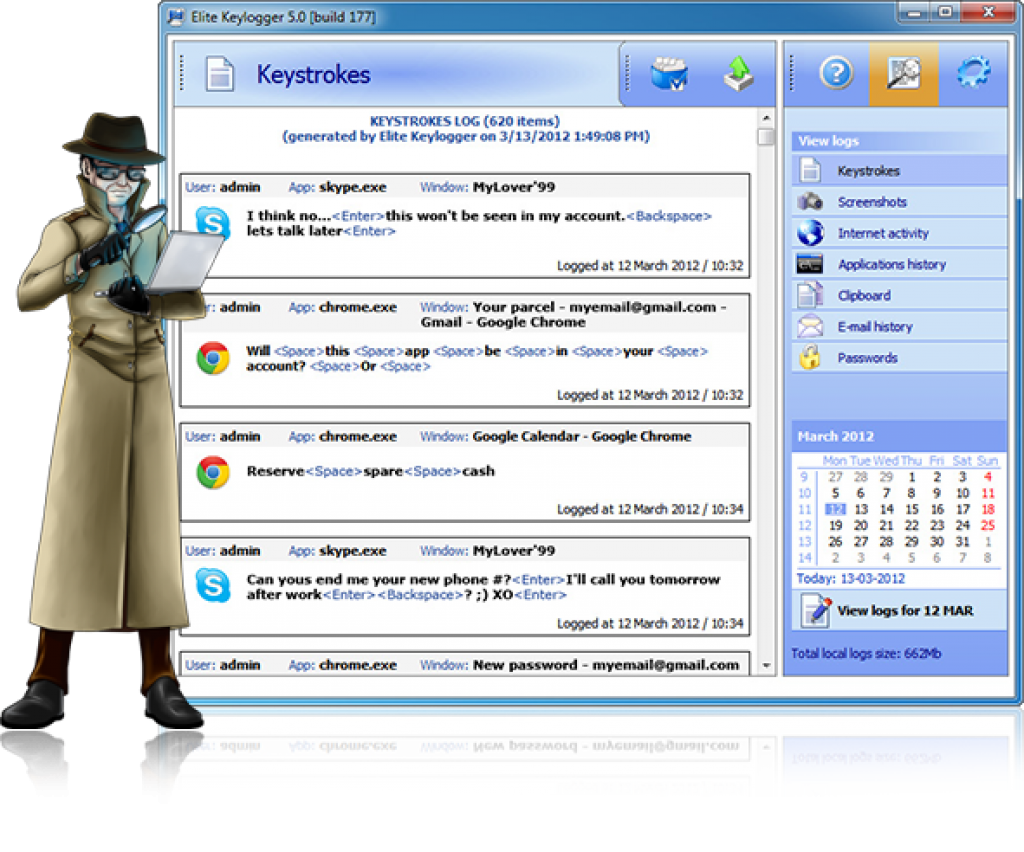Select March 13 in calendar
This screenshot has height=852, width=1024.
(861, 509)
